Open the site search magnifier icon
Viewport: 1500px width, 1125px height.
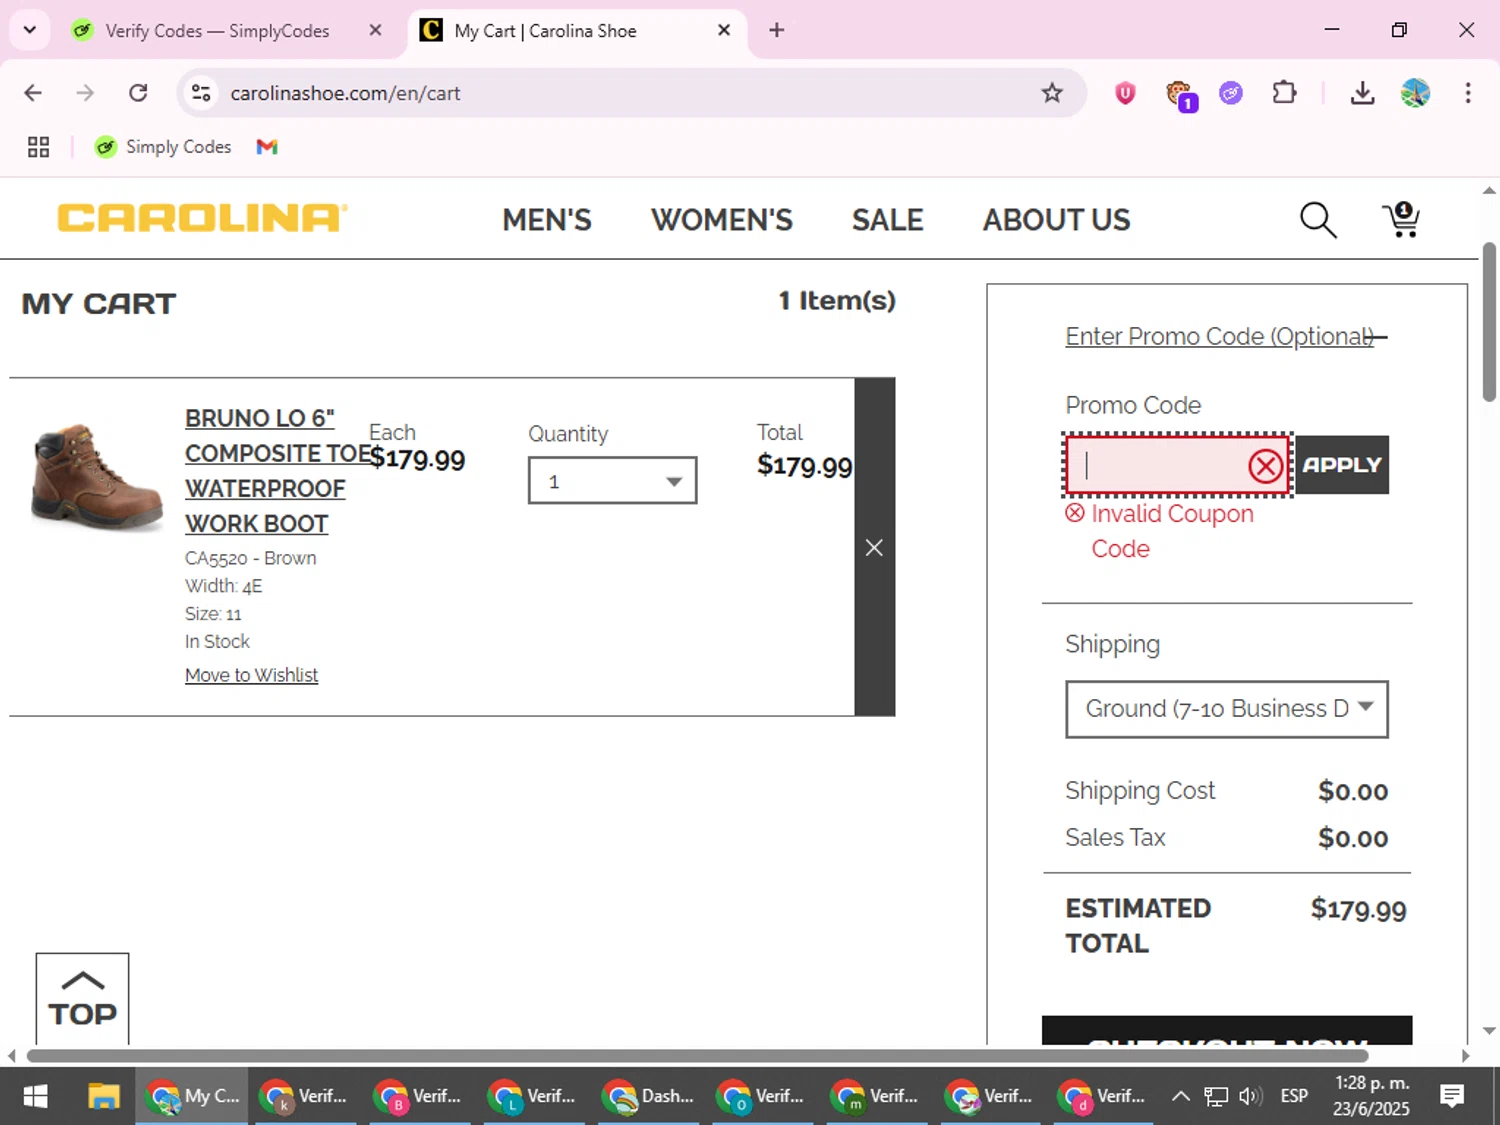[x=1318, y=220]
